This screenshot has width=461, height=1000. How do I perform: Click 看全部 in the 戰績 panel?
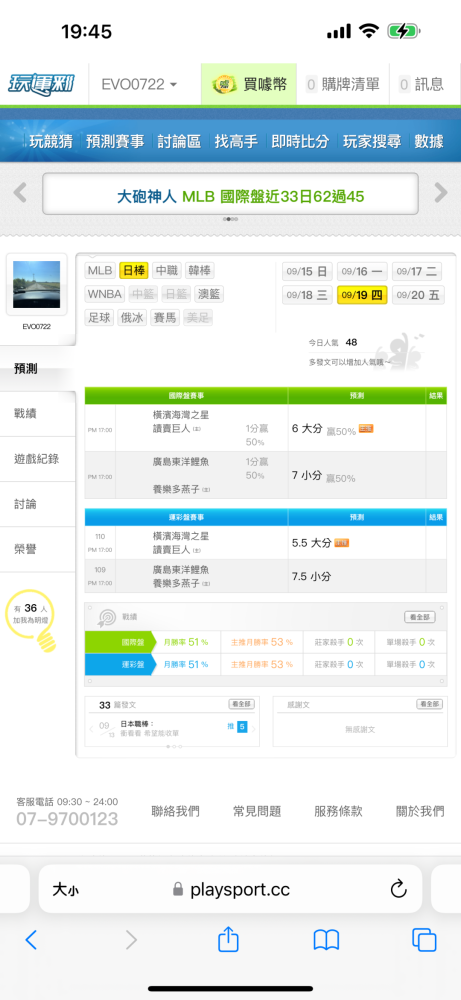click(x=420, y=617)
